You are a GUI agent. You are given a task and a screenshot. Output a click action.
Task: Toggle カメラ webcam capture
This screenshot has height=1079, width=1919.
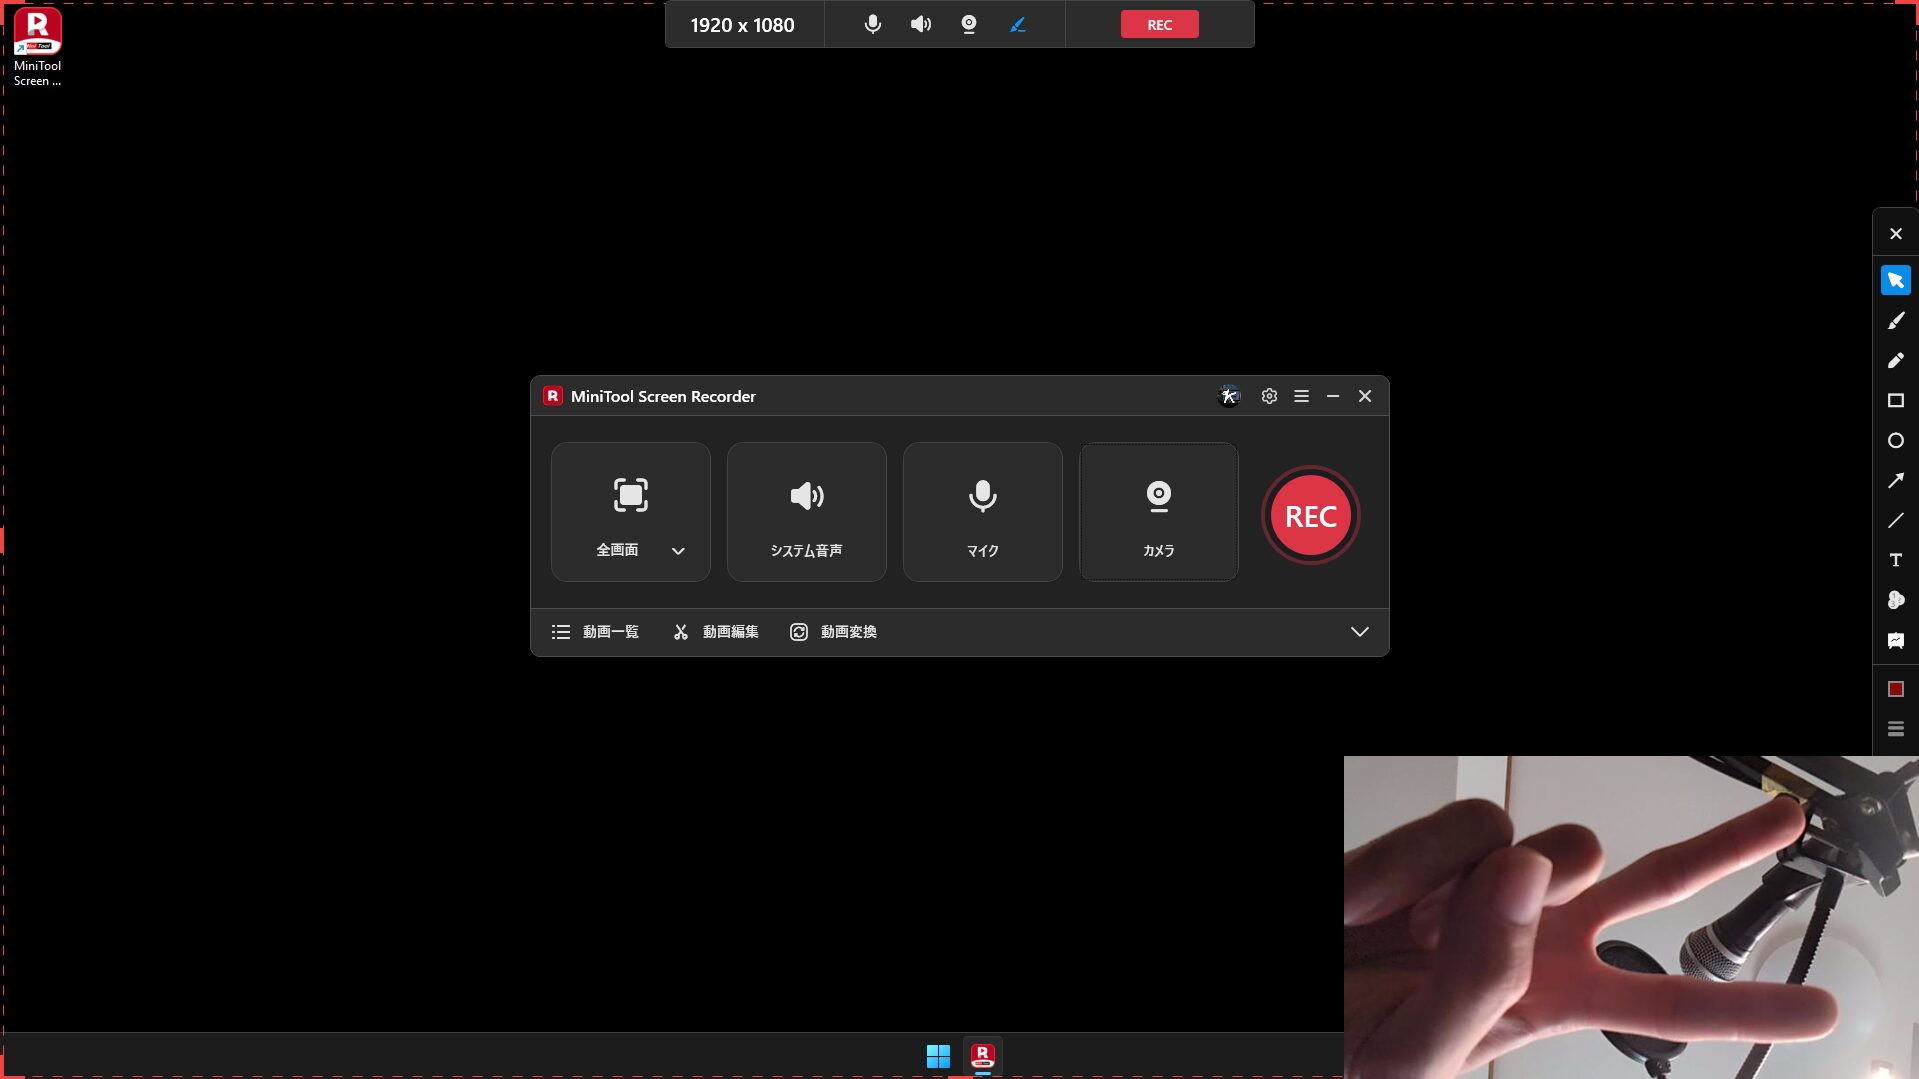(1158, 512)
